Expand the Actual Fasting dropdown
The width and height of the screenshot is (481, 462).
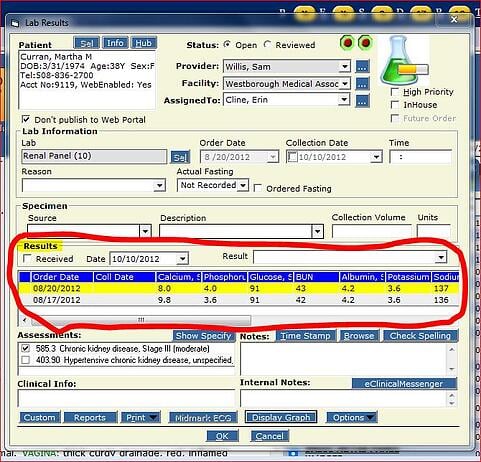coord(243,185)
